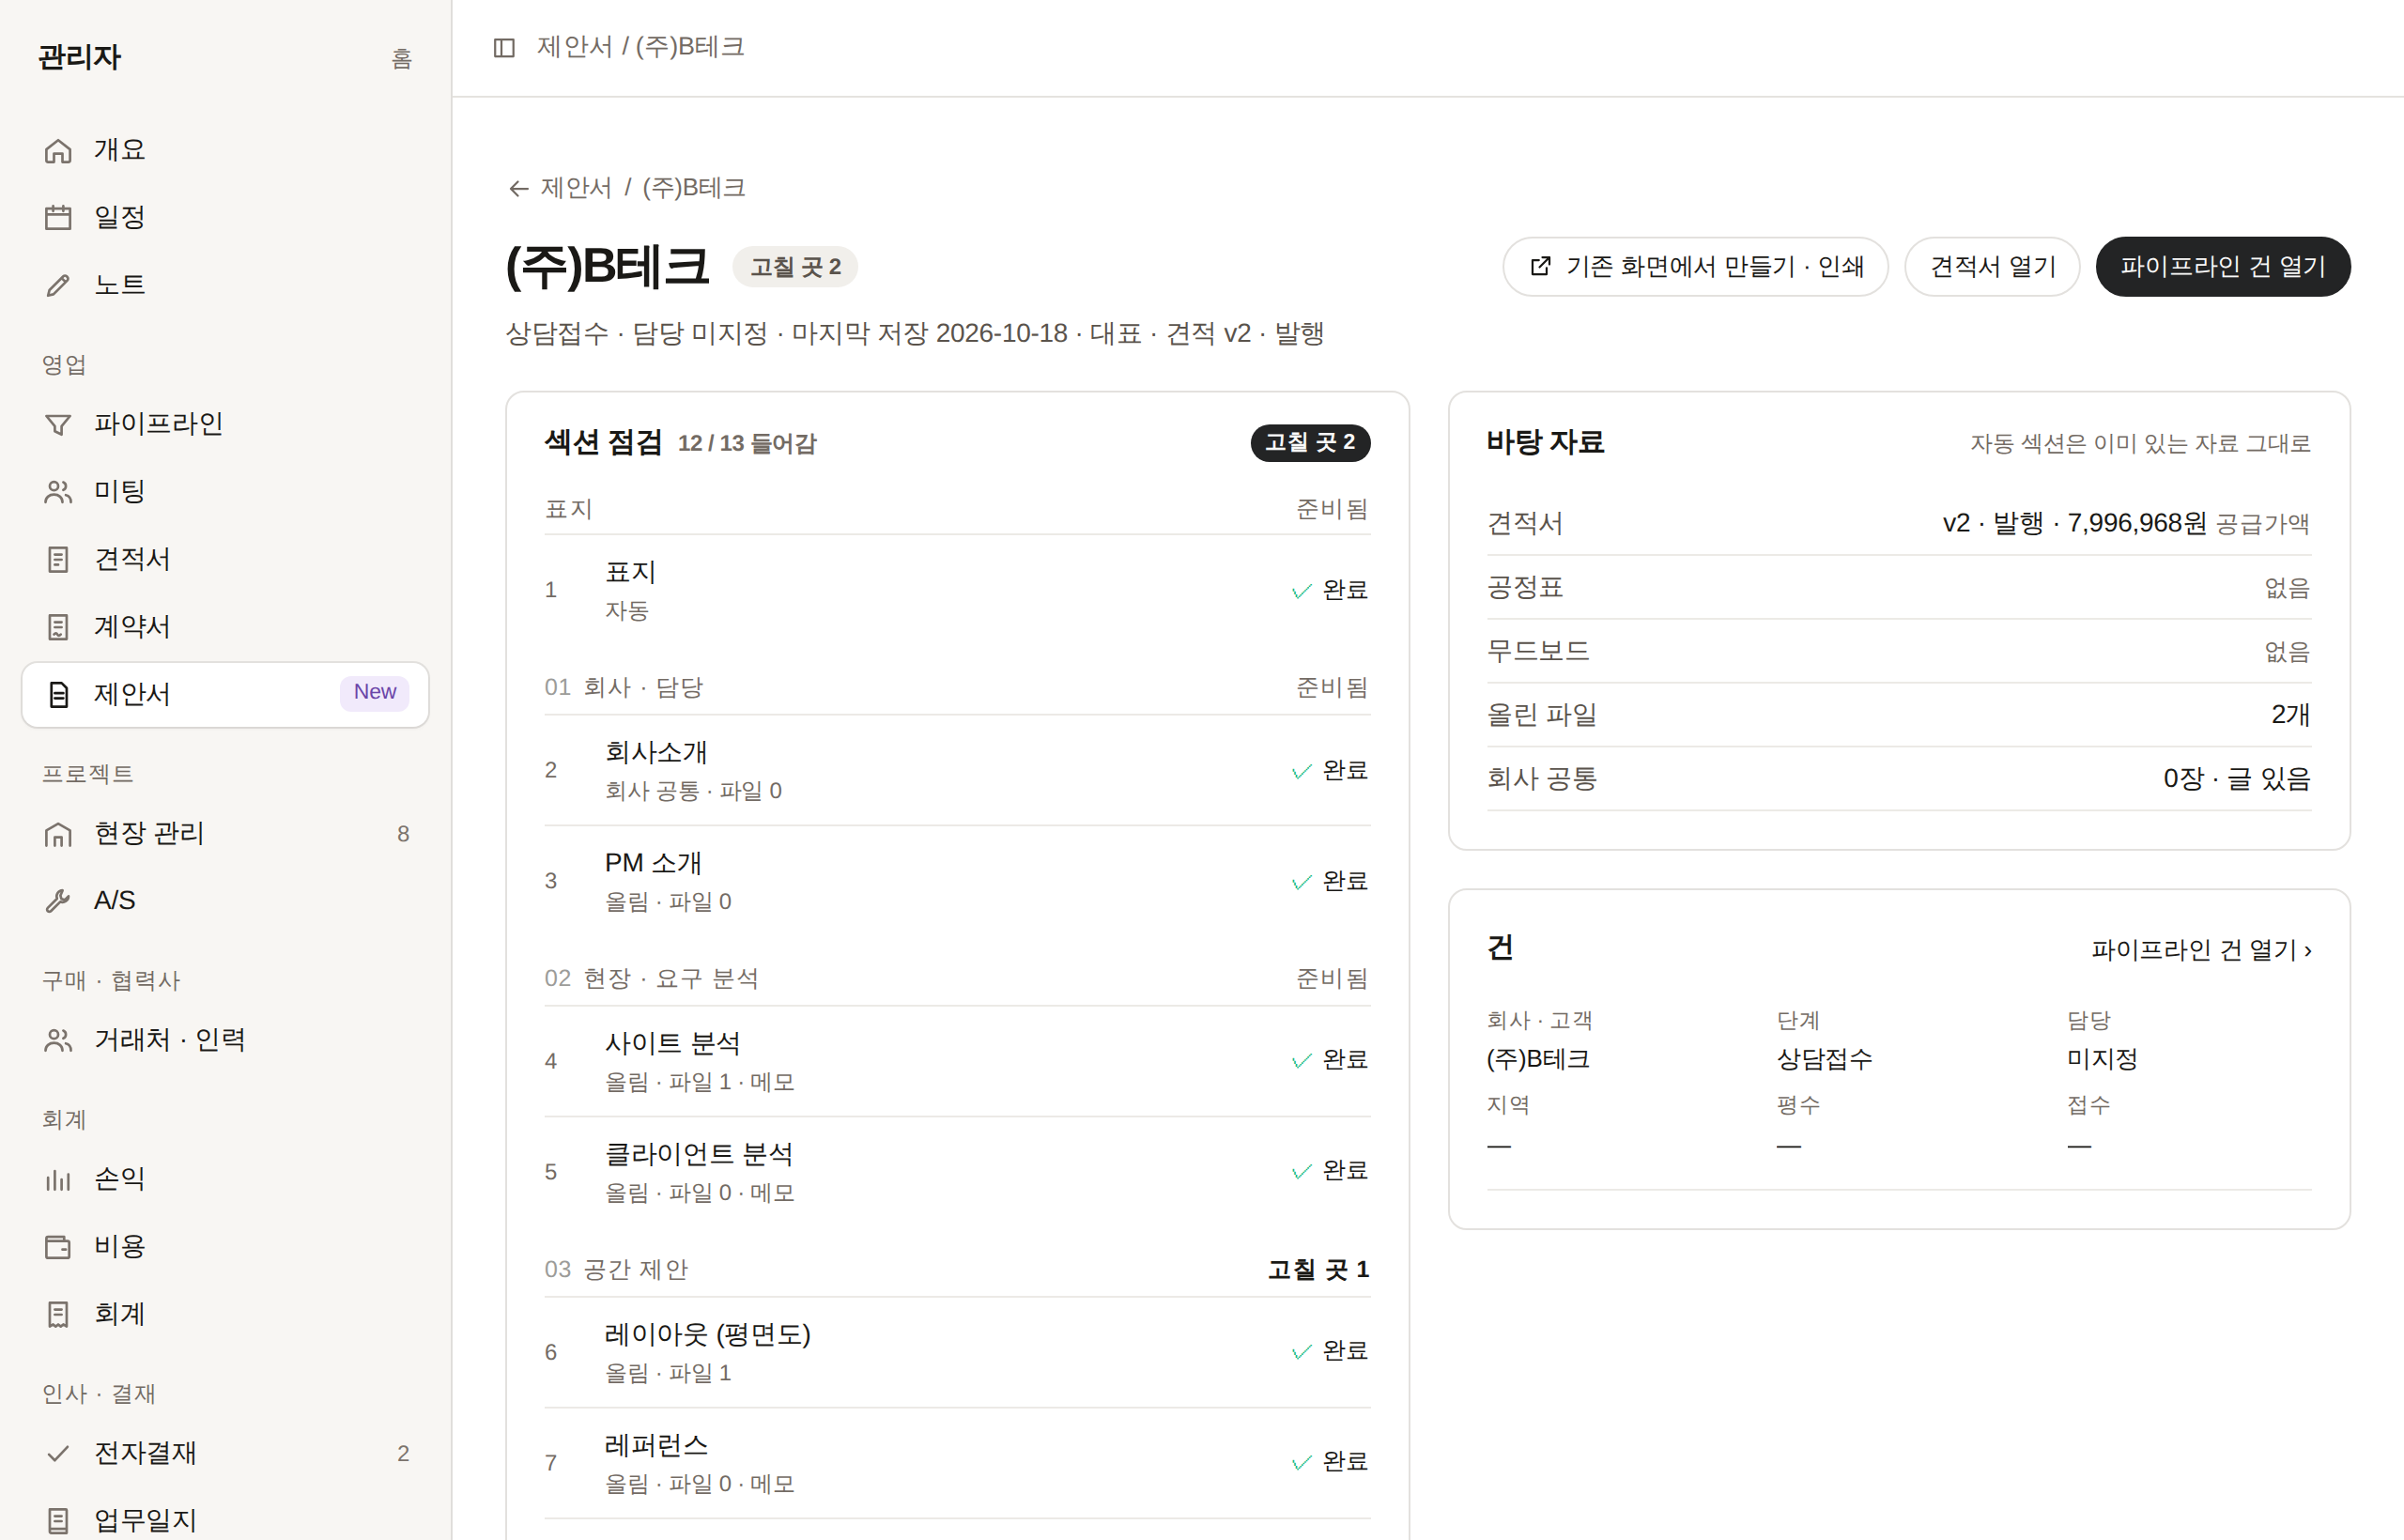This screenshot has width=2404, height=1540.
Task: Select the 클라이언트 분석 section row
Action: [x=957, y=1172]
